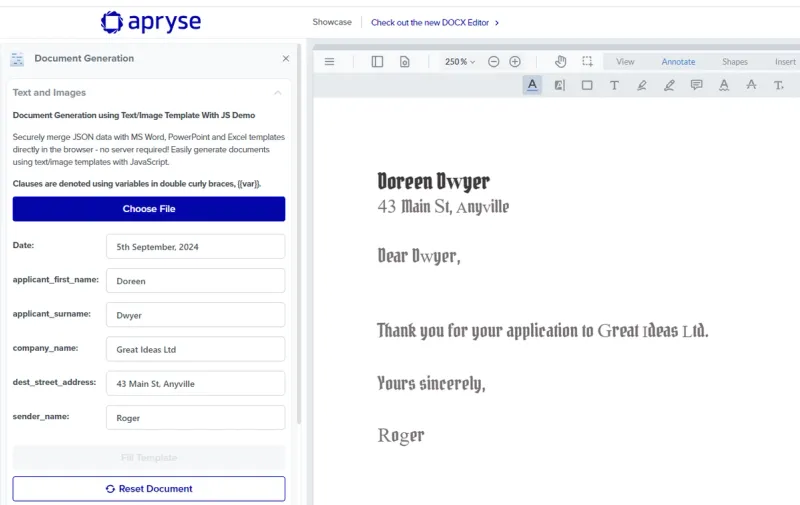Select the rectangle annotation tool
The image size is (800, 505).
pos(587,85)
